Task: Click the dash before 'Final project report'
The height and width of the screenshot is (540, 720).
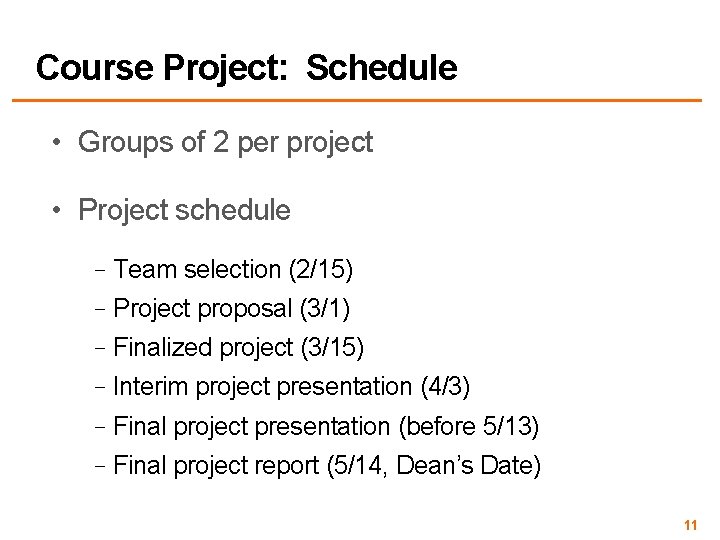Action: pyautogui.click(x=100, y=467)
